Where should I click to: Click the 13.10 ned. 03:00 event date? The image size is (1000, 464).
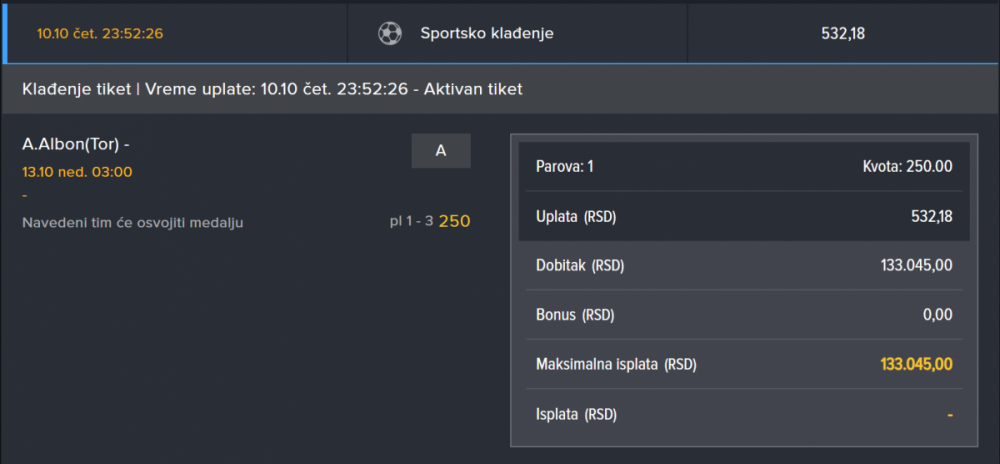(77, 172)
